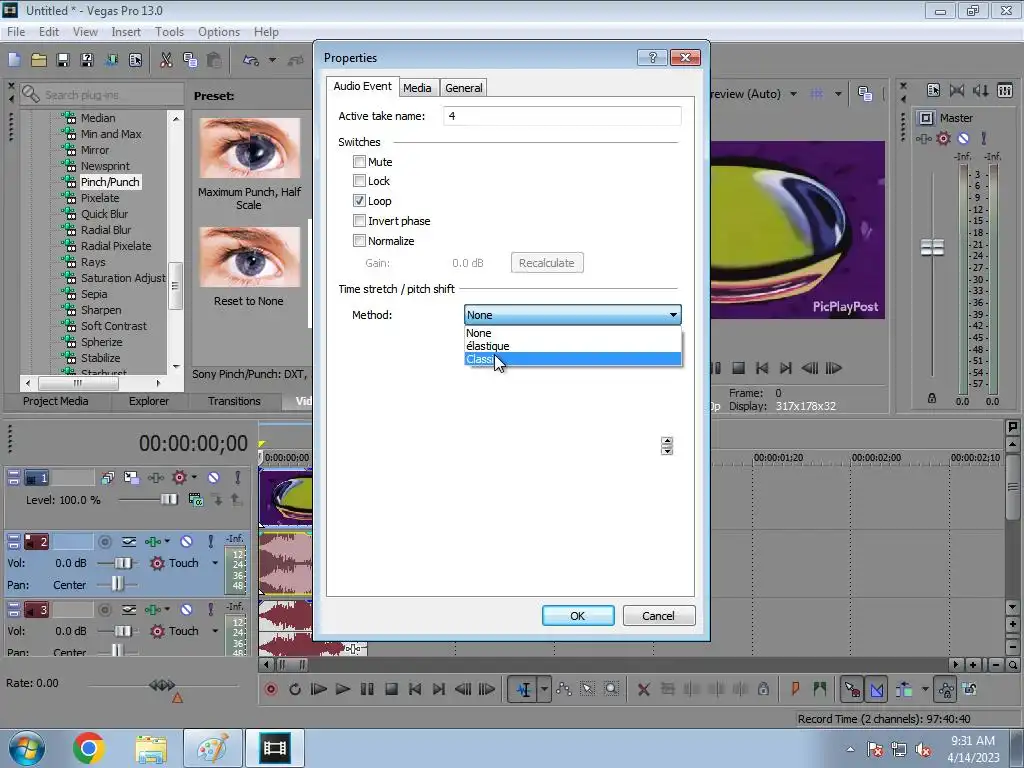Click track 1 Level slider handle
This screenshot has height=768, width=1024.
[168, 500]
